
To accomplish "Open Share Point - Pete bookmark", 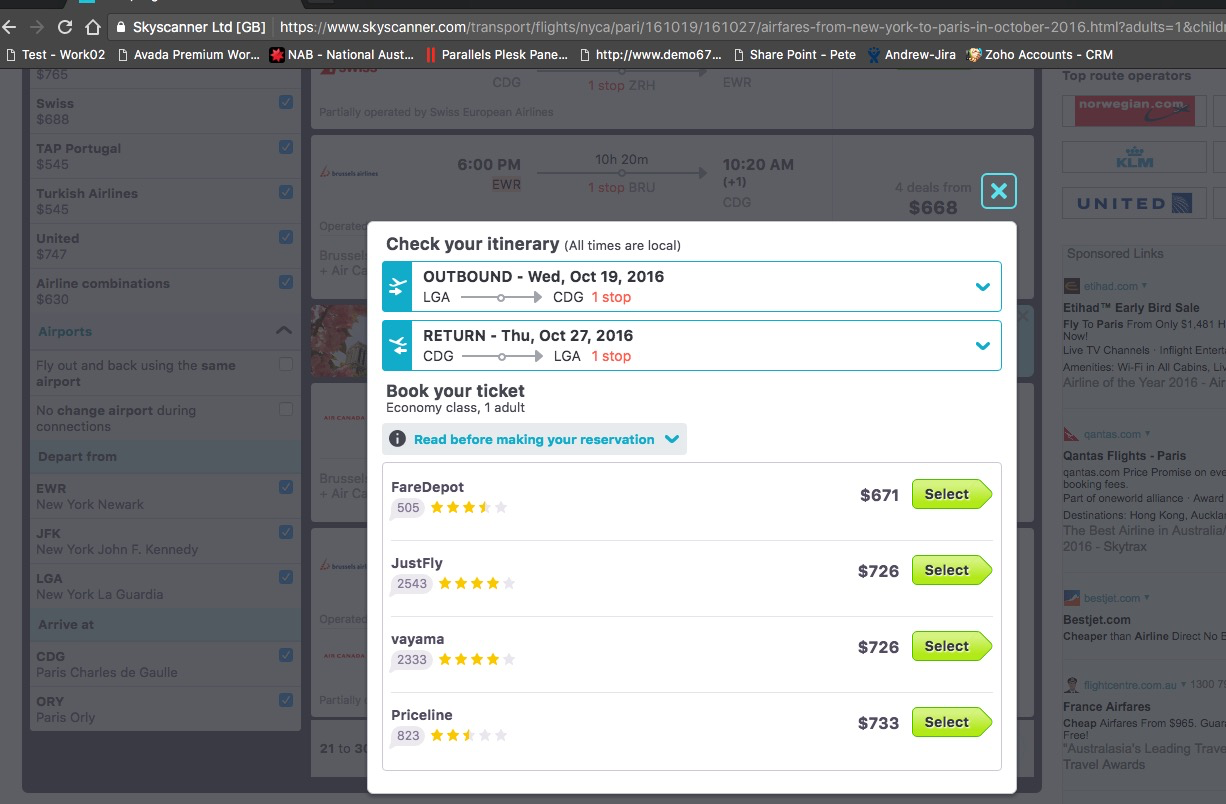I will coord(795,55).
